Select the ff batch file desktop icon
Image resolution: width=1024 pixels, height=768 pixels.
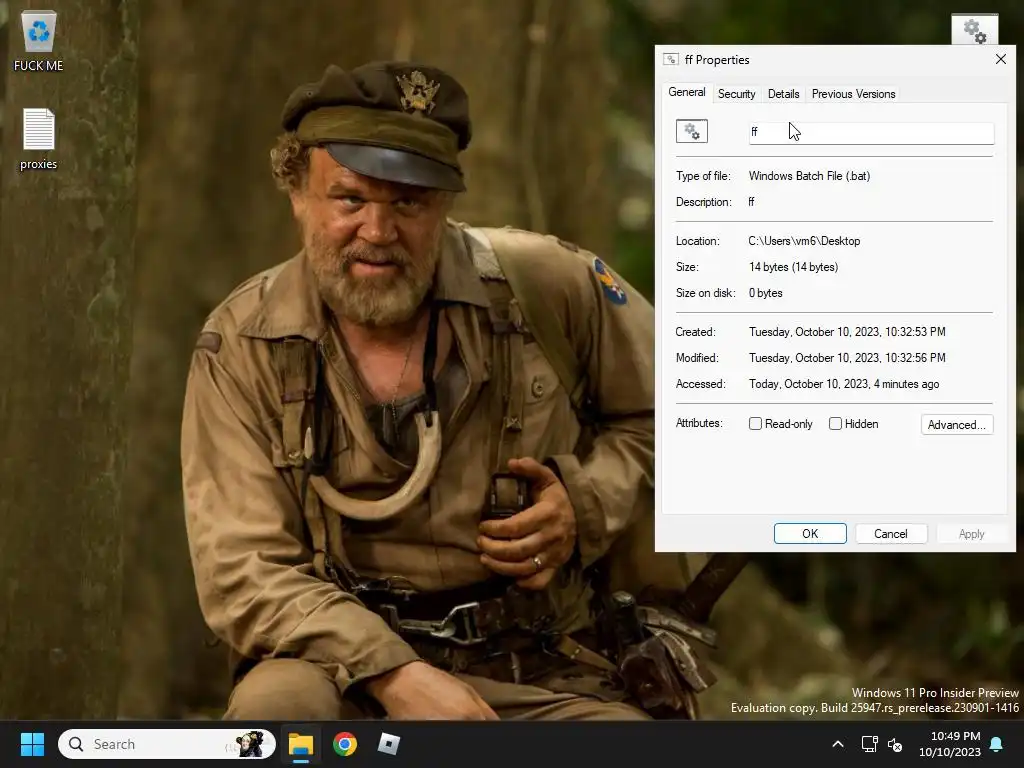[974, 29]
